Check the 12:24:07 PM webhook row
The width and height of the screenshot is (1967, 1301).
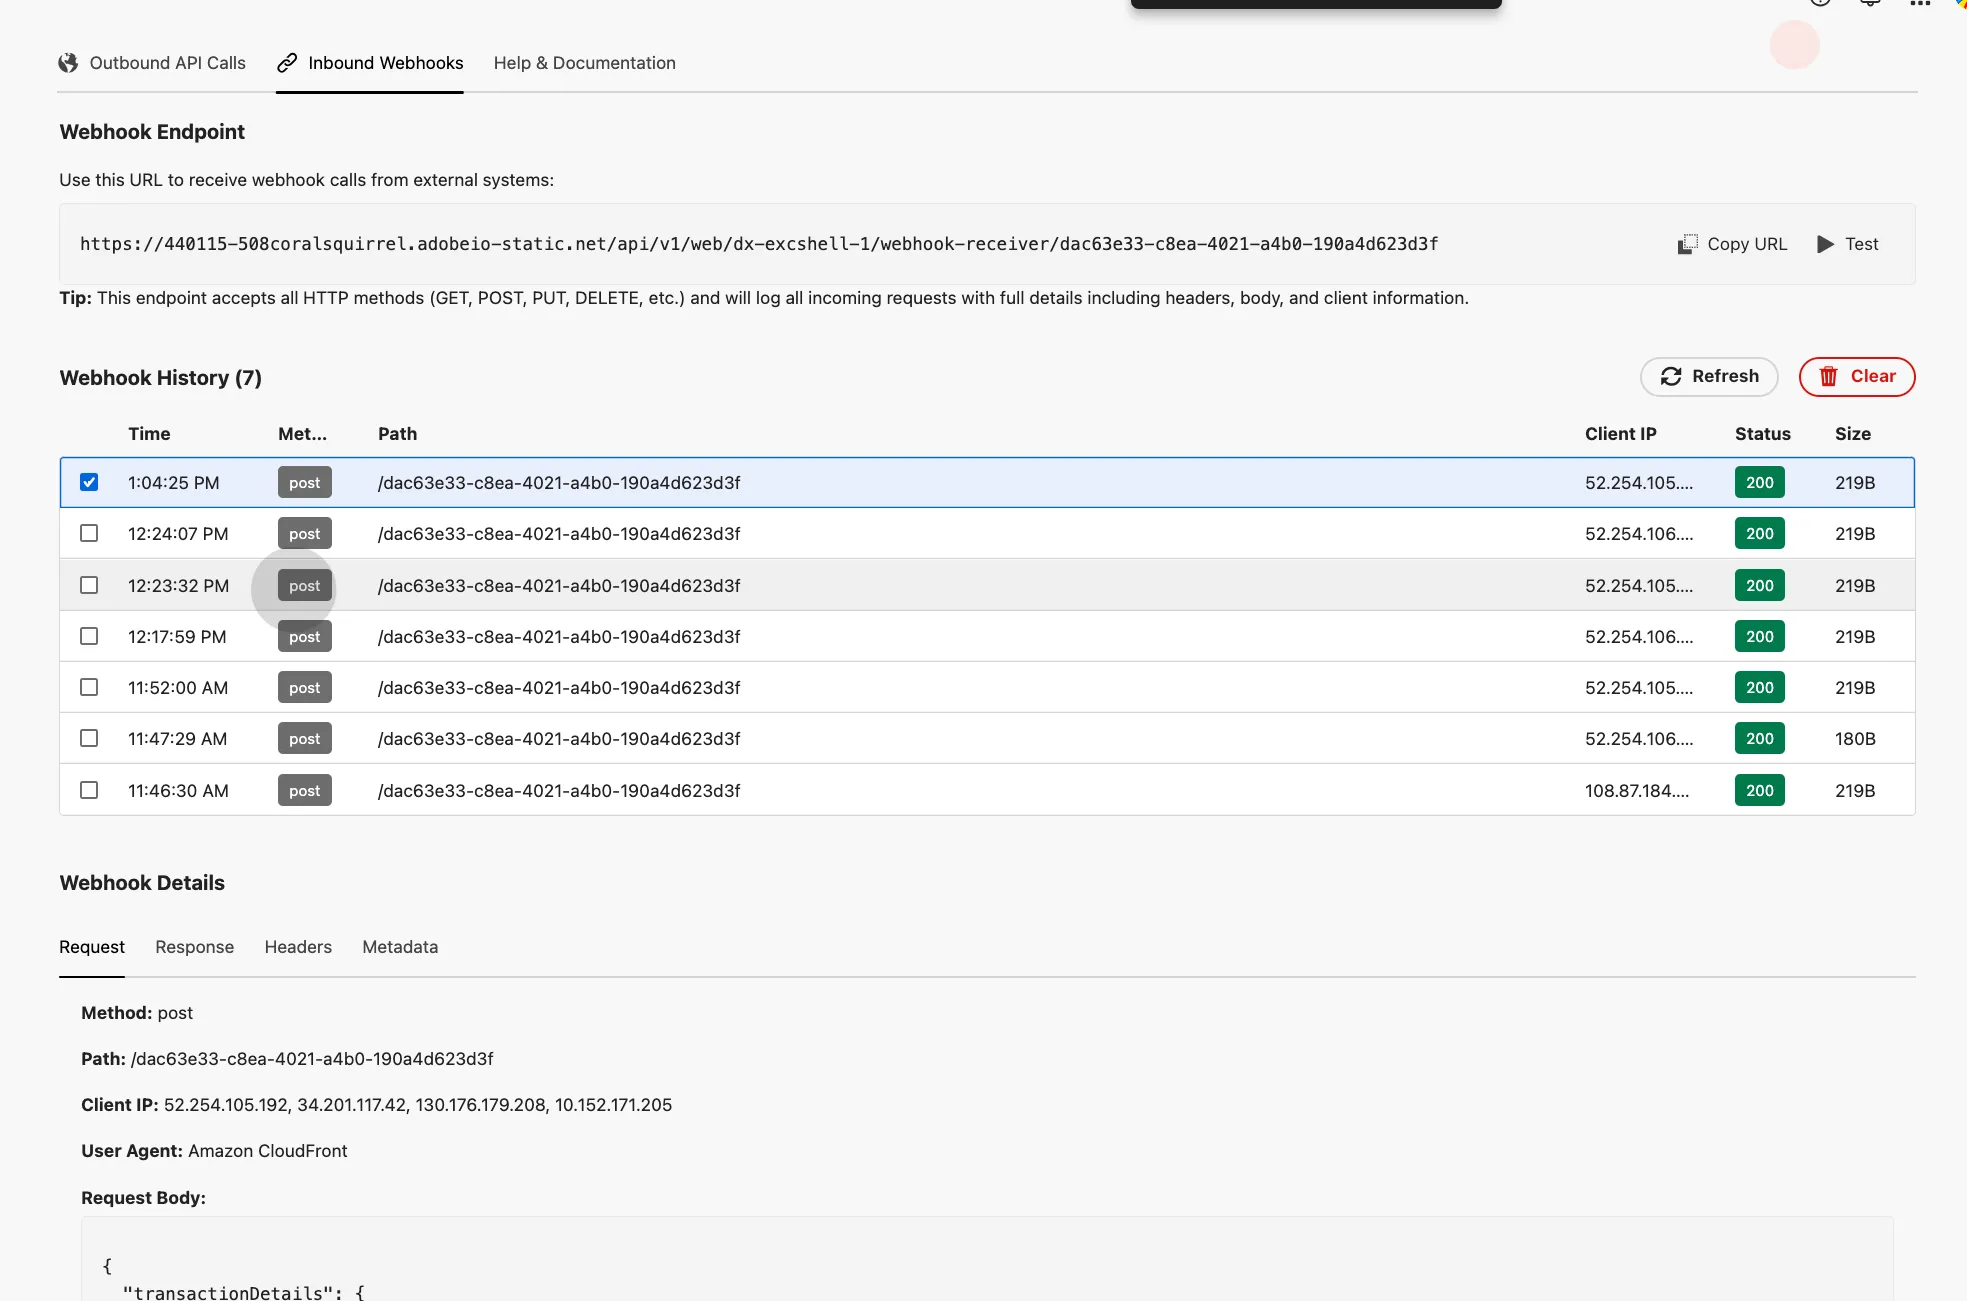89,533
